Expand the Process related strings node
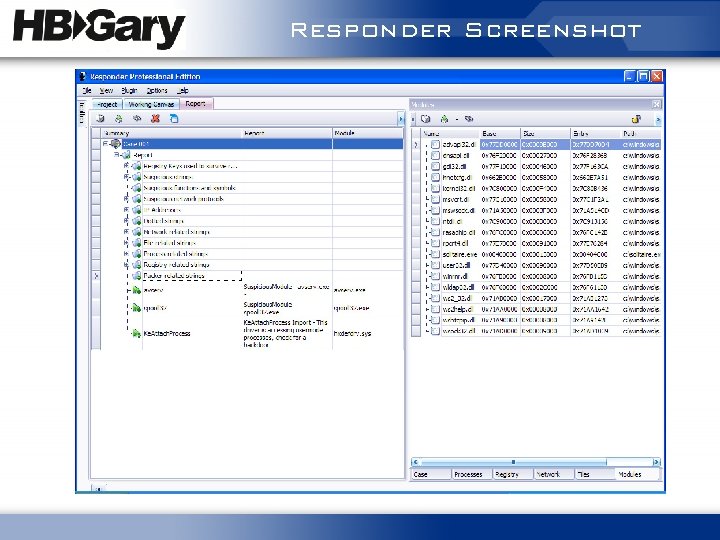Screen dimensions: 720x540 pyautogui.click(x=126, y=254)
